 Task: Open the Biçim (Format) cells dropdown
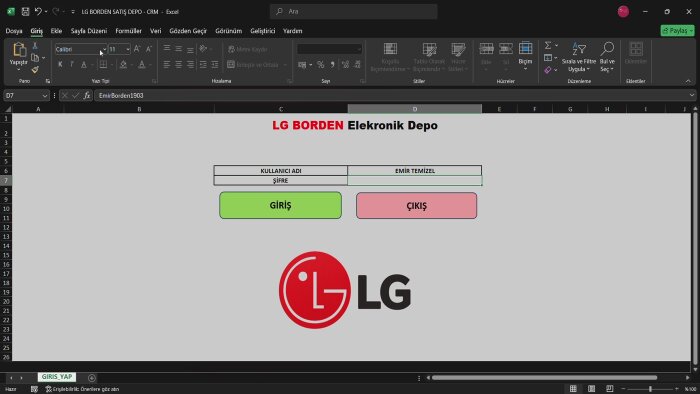click(x=525, y=56)
